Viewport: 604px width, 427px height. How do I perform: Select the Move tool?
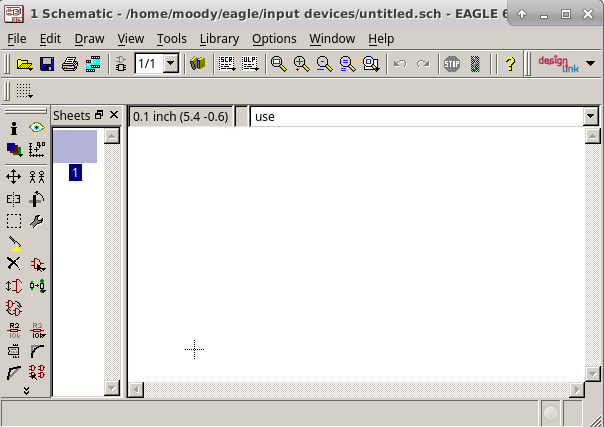coord(13,177)
